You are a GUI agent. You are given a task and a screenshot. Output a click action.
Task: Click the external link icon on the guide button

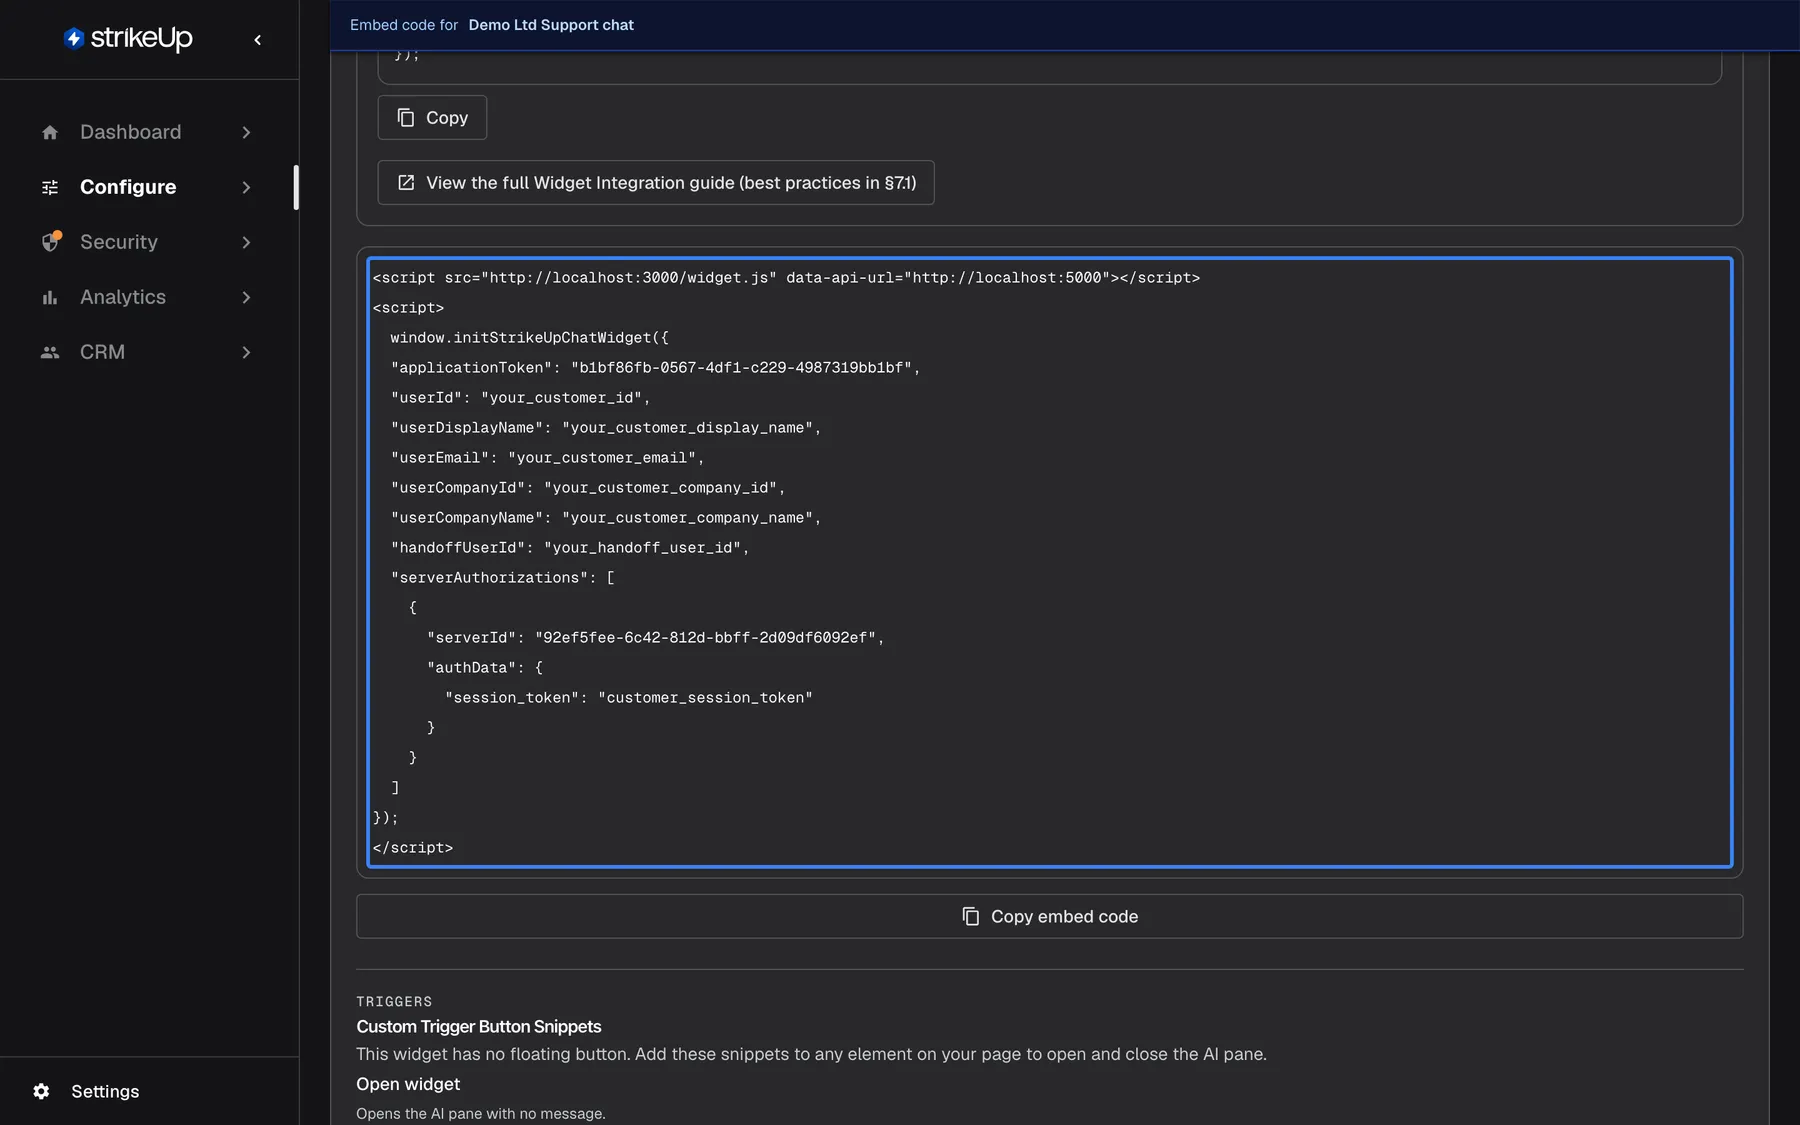(406, 183)
